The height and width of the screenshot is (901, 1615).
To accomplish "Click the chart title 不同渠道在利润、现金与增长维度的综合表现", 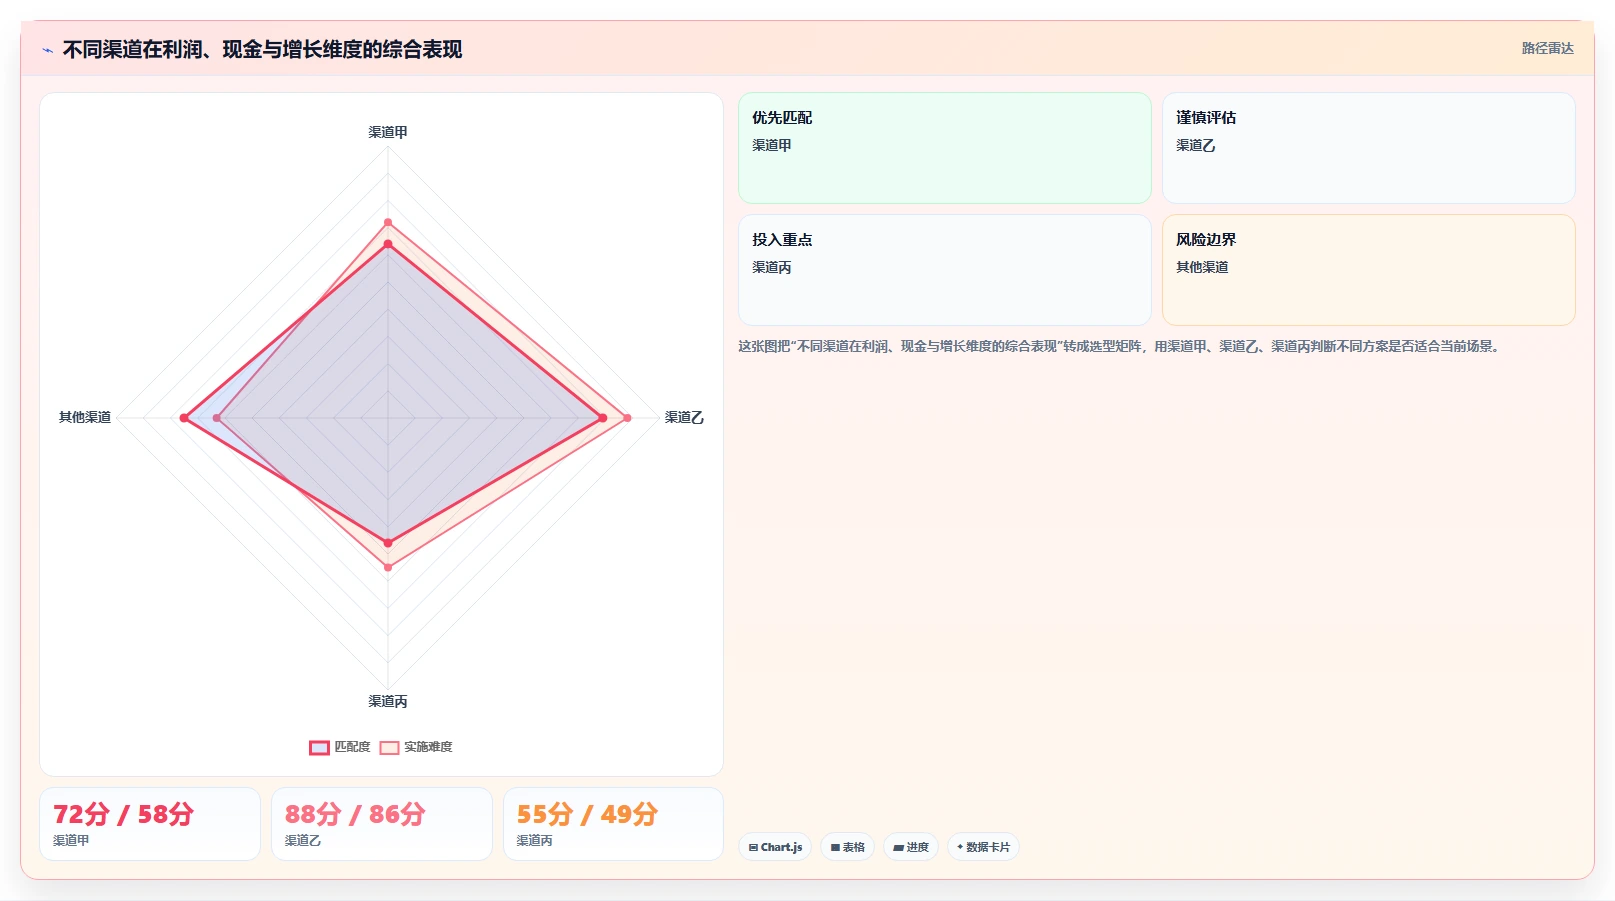I will coord(262,49).
